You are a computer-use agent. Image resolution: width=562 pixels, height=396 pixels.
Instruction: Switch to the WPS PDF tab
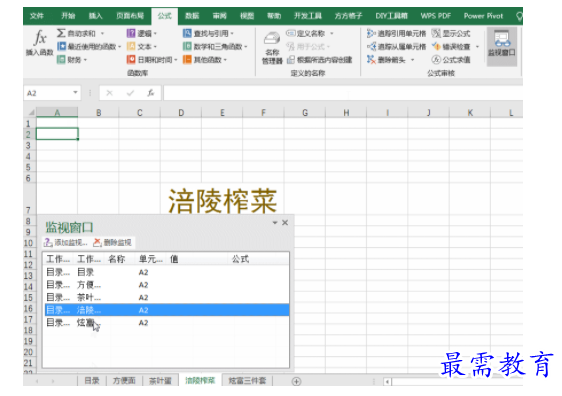coord(435,16)
